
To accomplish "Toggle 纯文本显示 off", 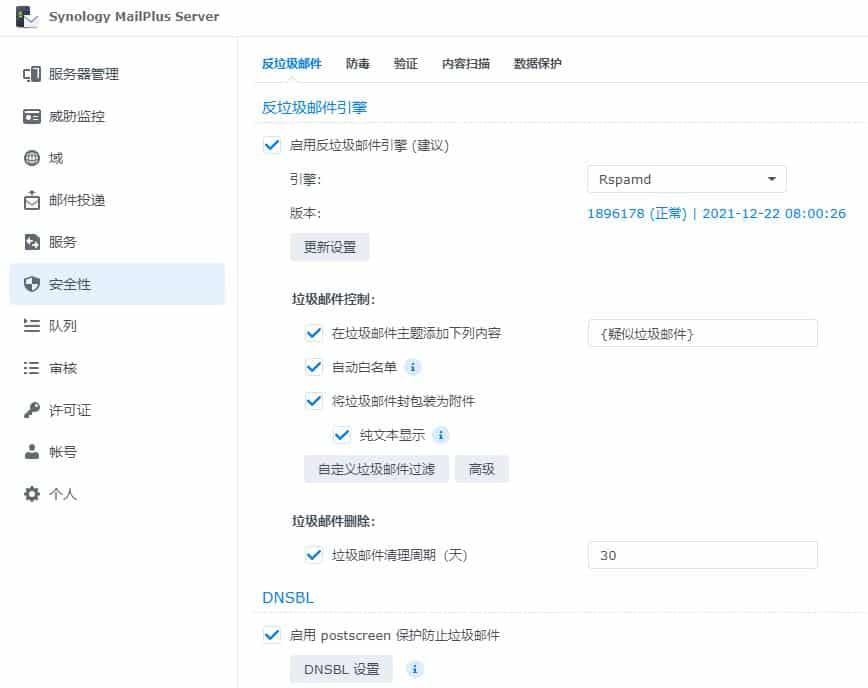I will point(341,434).
